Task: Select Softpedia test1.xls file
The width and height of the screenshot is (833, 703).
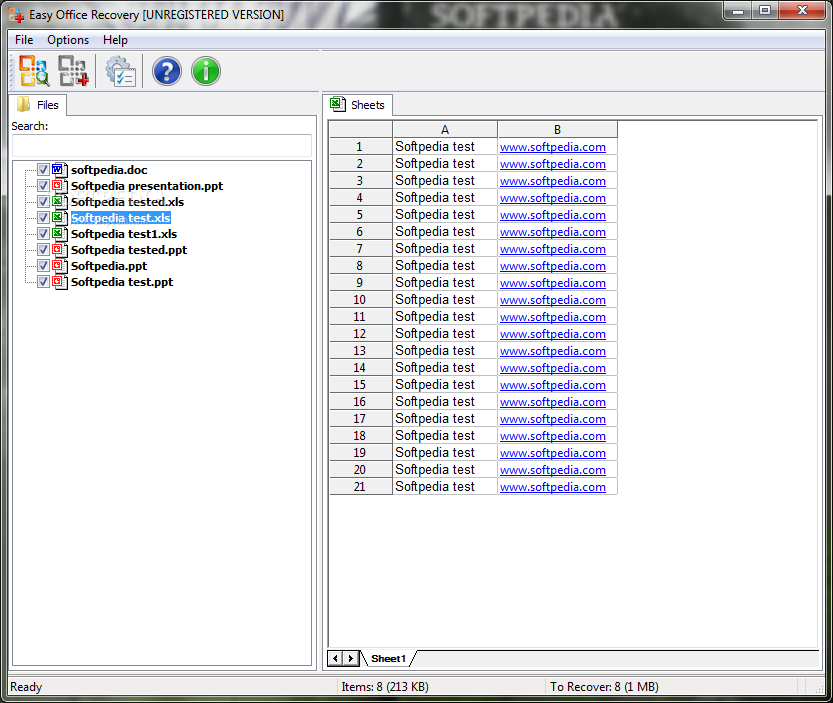Action: (x=124, y=234)
